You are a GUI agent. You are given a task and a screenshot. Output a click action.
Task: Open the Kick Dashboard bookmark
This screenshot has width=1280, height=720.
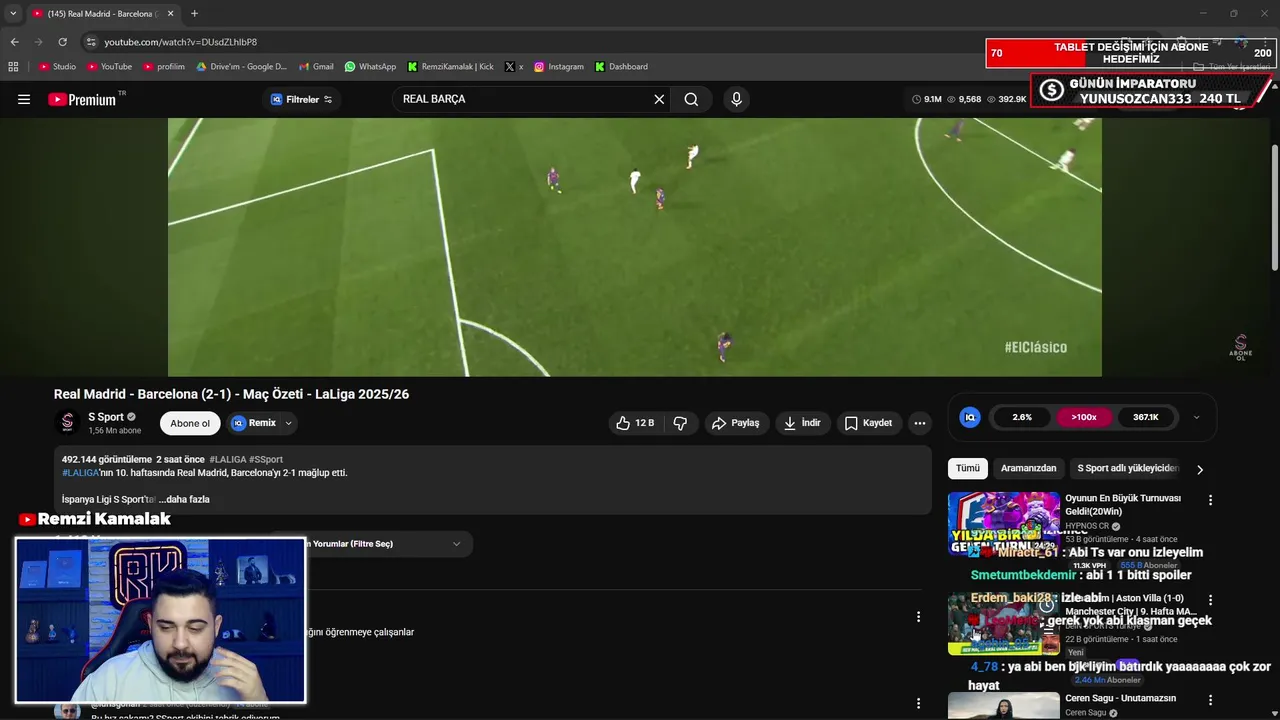pos(621,67)
